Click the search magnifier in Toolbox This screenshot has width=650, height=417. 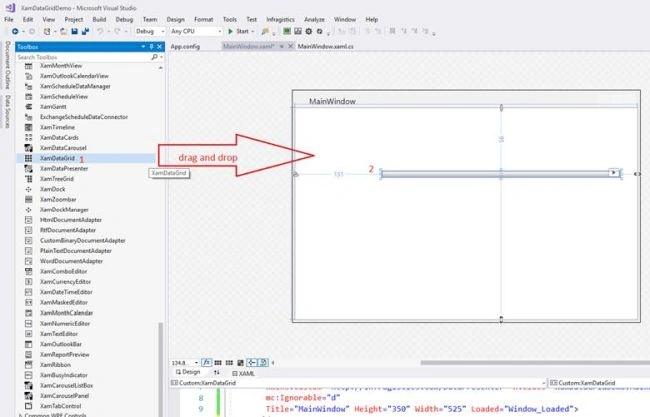[x=155, y=57]
